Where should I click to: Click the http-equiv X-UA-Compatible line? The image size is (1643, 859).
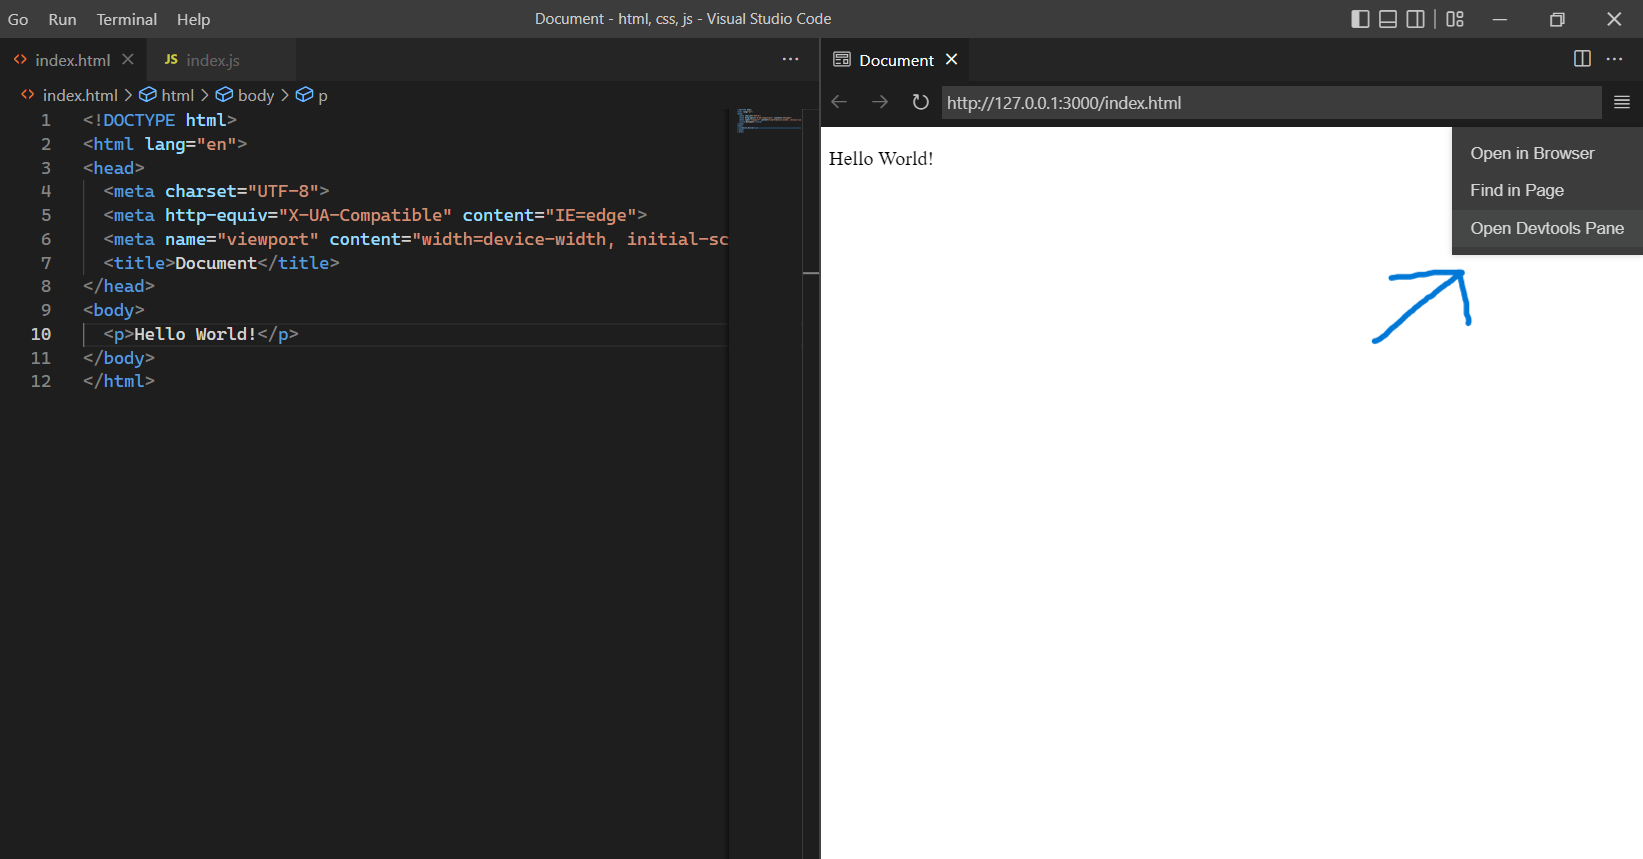coord(375,215)
